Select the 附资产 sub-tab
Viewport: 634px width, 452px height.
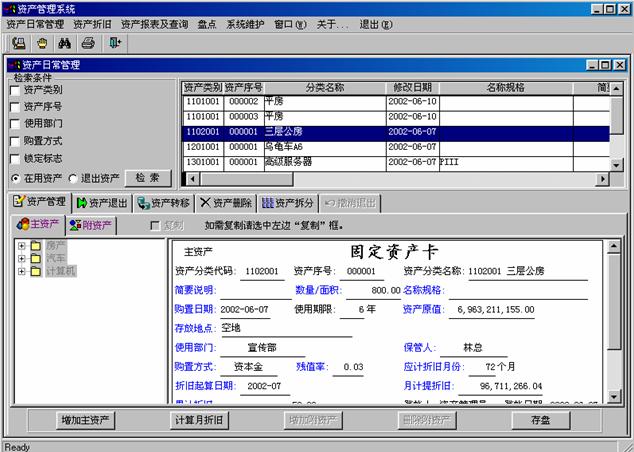(91, 225)
